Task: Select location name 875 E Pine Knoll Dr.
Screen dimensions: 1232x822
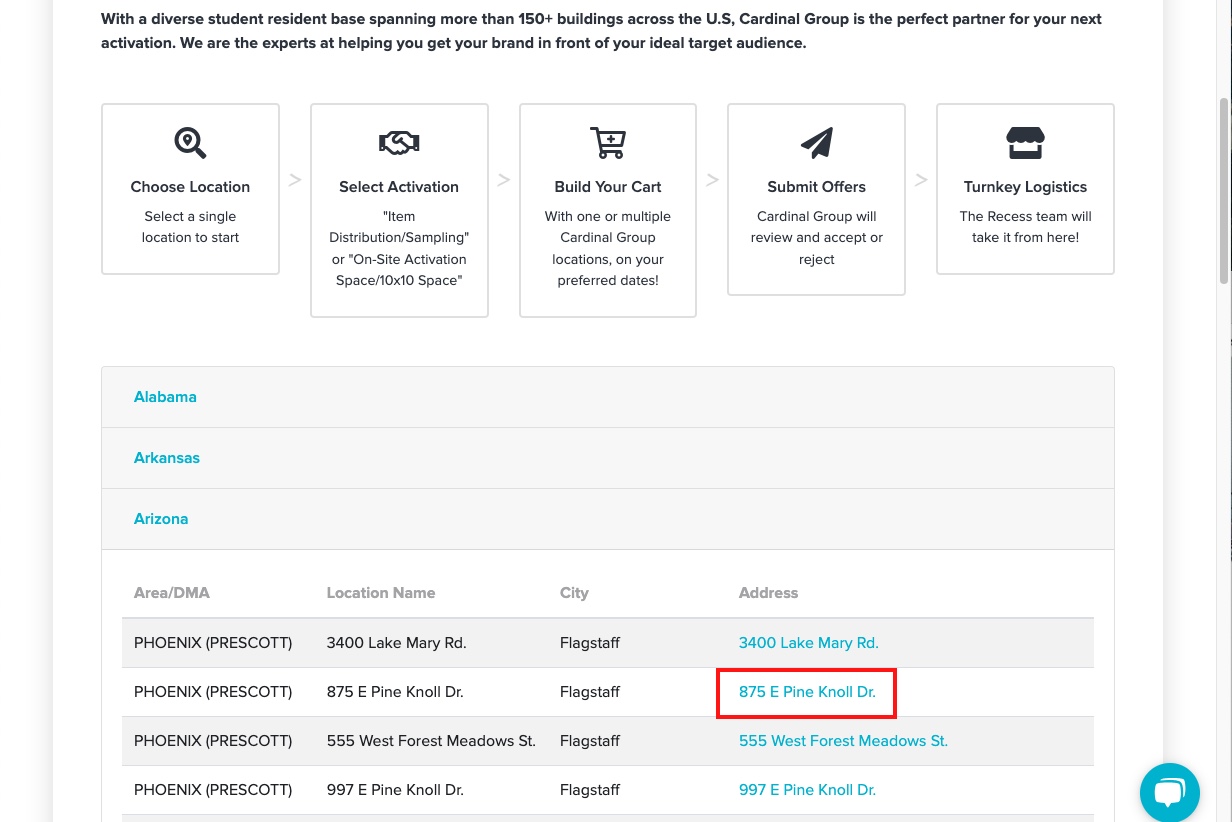Action: coord(395,692)
